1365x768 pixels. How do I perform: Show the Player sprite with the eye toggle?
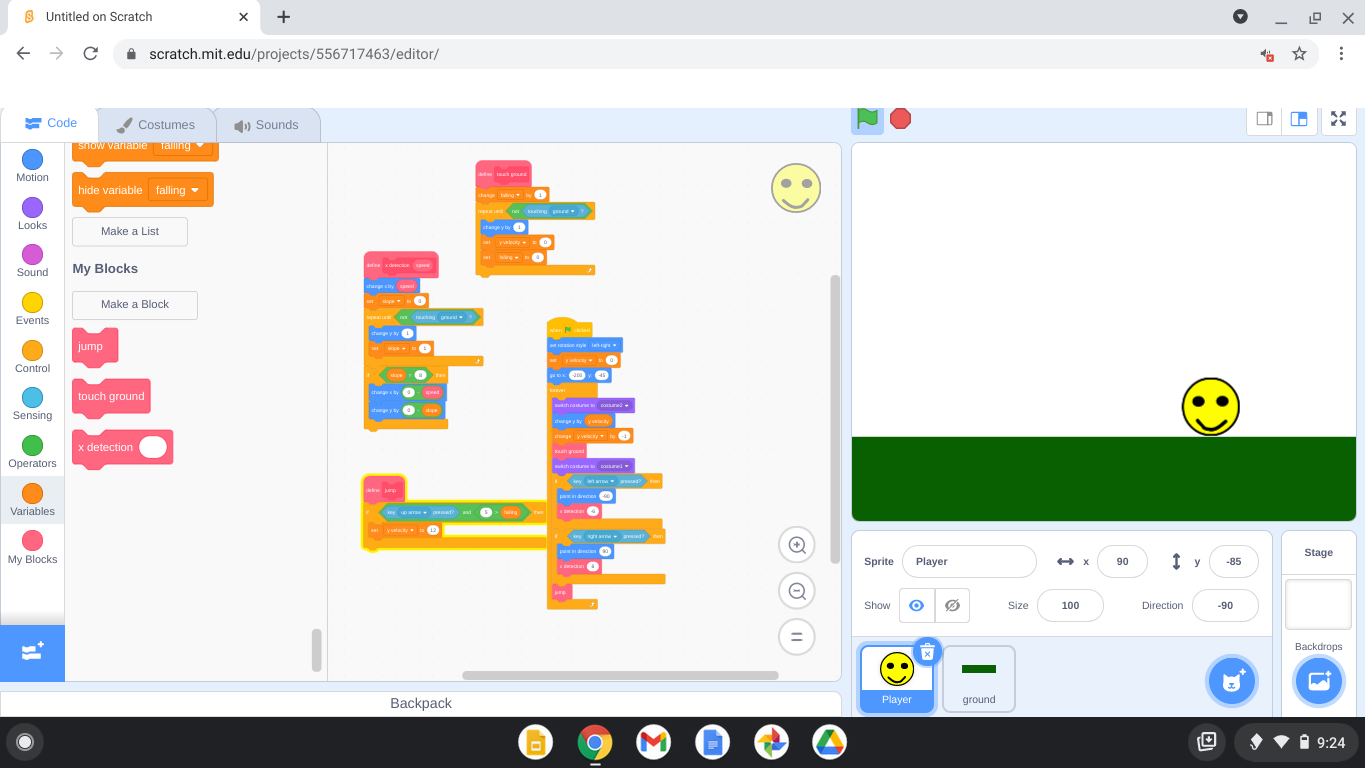916,605
